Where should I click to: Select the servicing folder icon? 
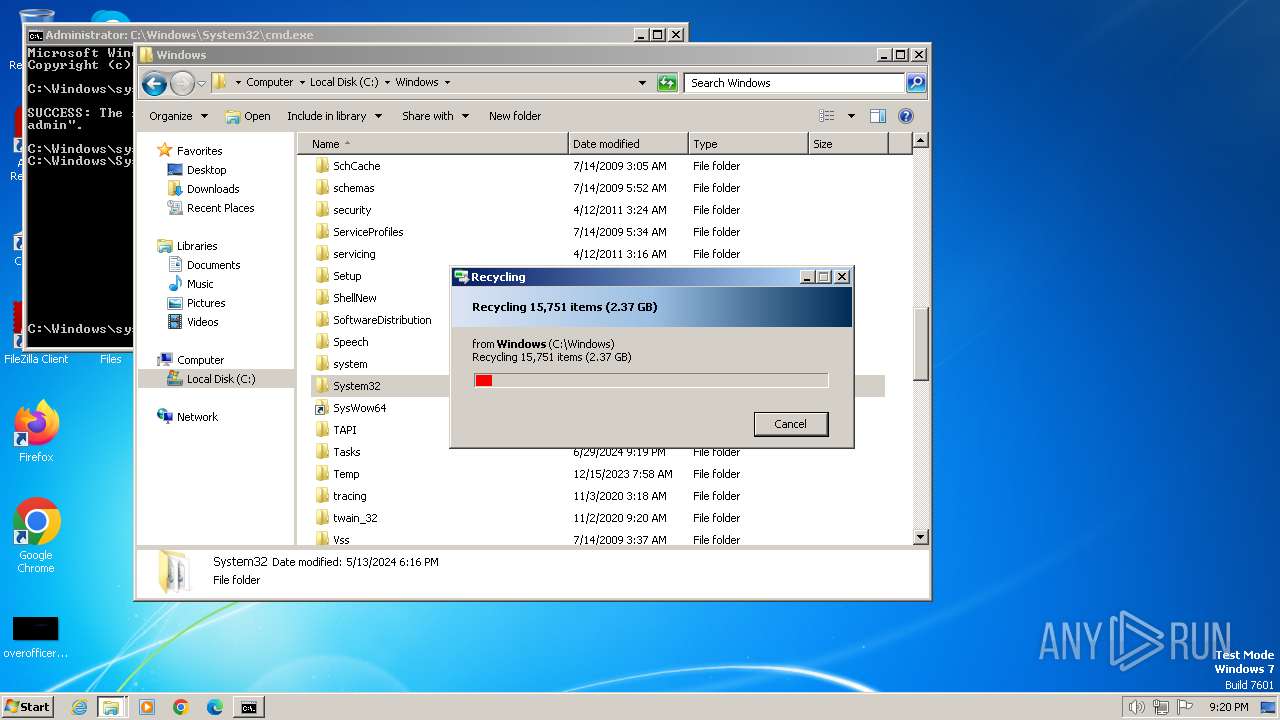pyautogui.click(x=322, y=254)
